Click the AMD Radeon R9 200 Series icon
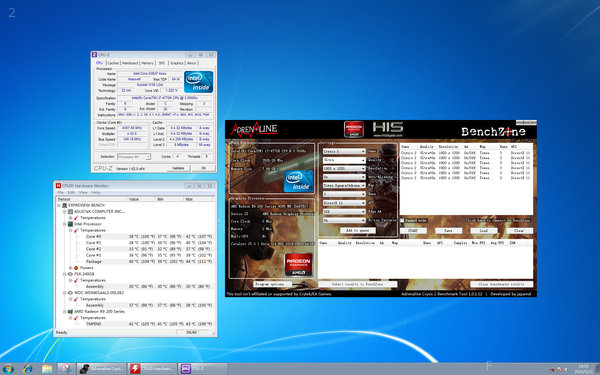The image size is (600, 375). point(70,311)
